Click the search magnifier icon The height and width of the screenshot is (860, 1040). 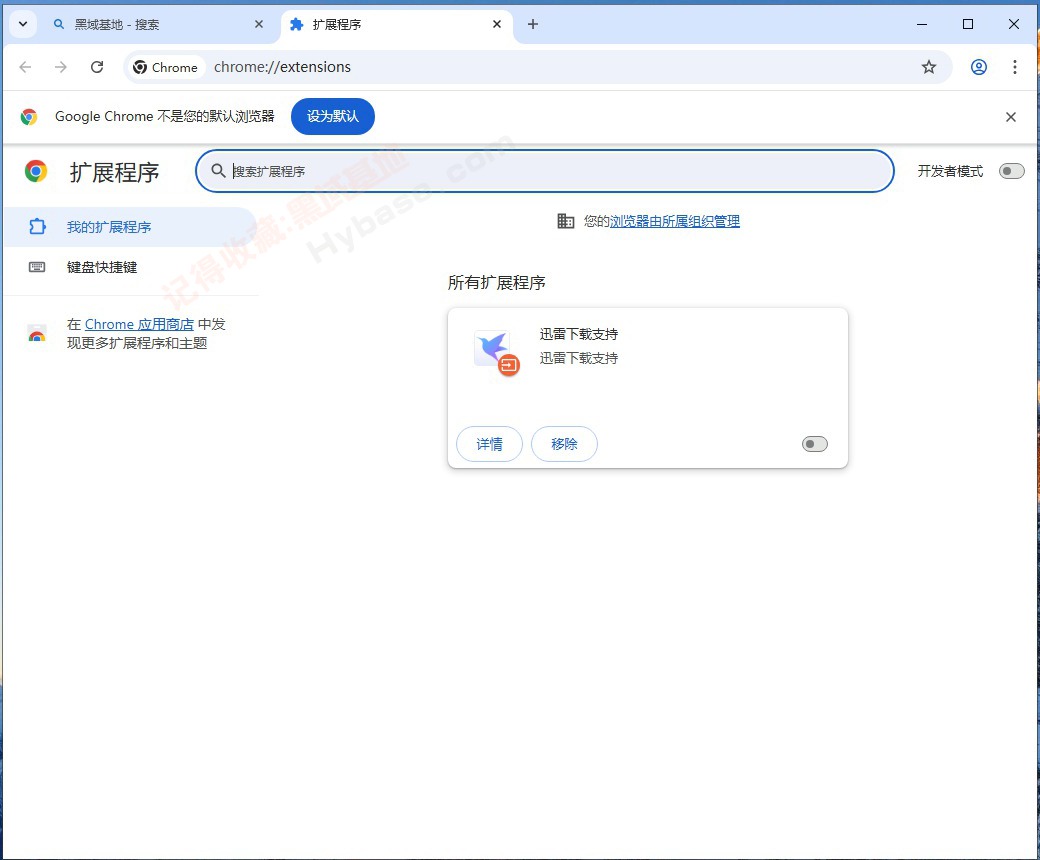[218, 170]
